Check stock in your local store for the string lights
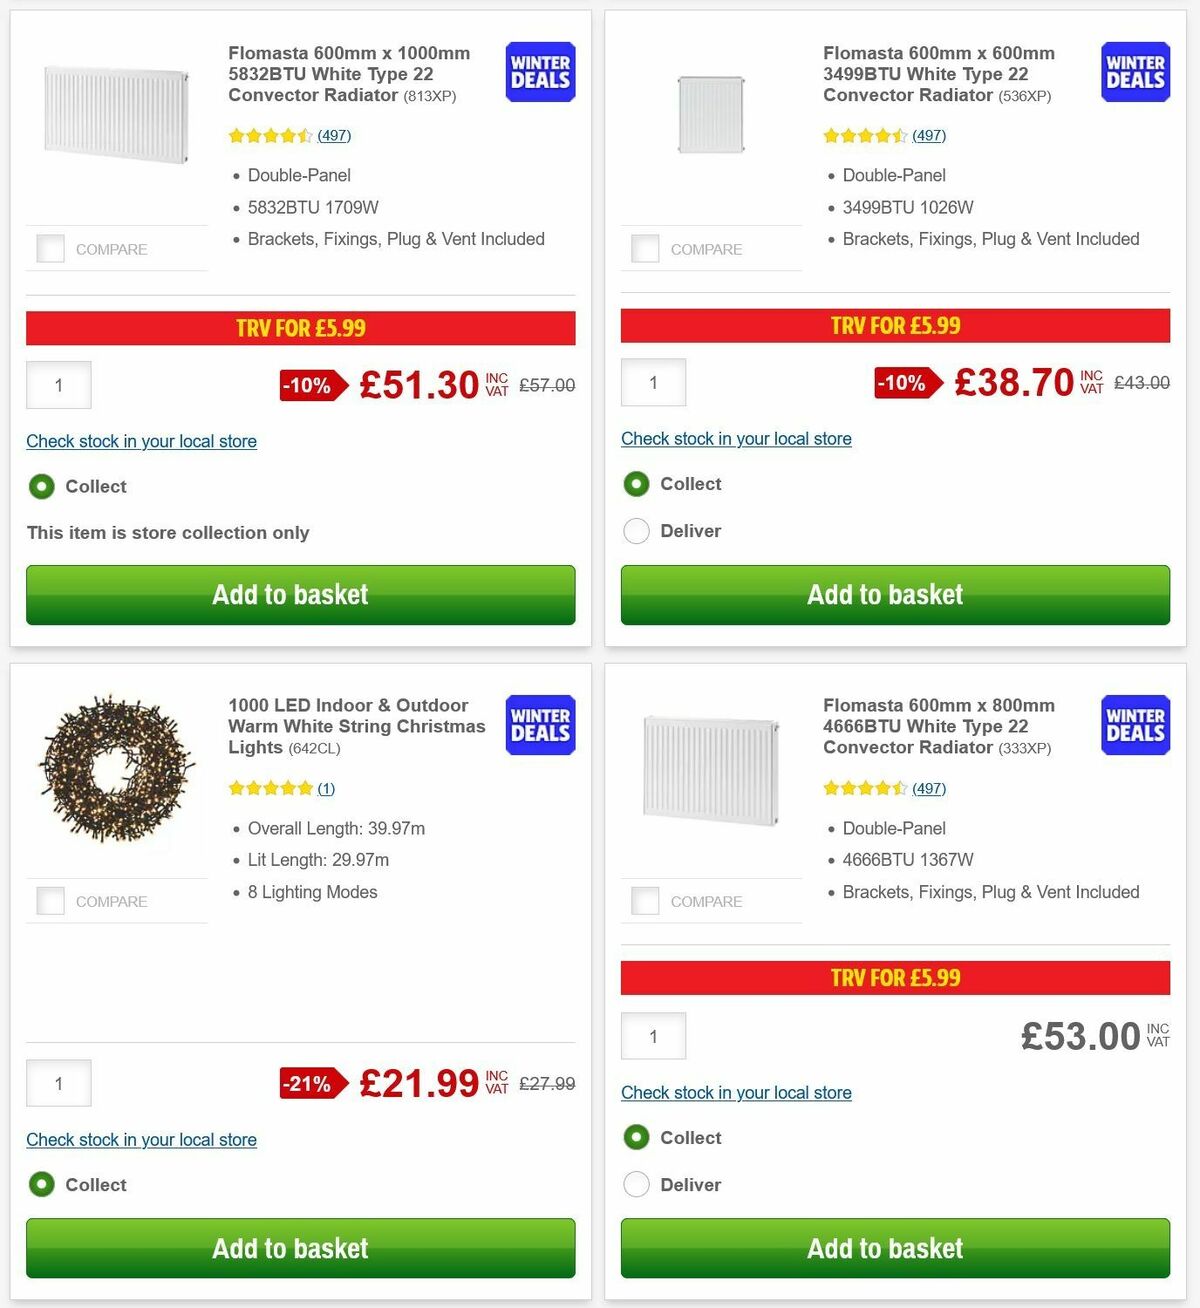The image size is (1200, 1308). (x=141, y=1139)
